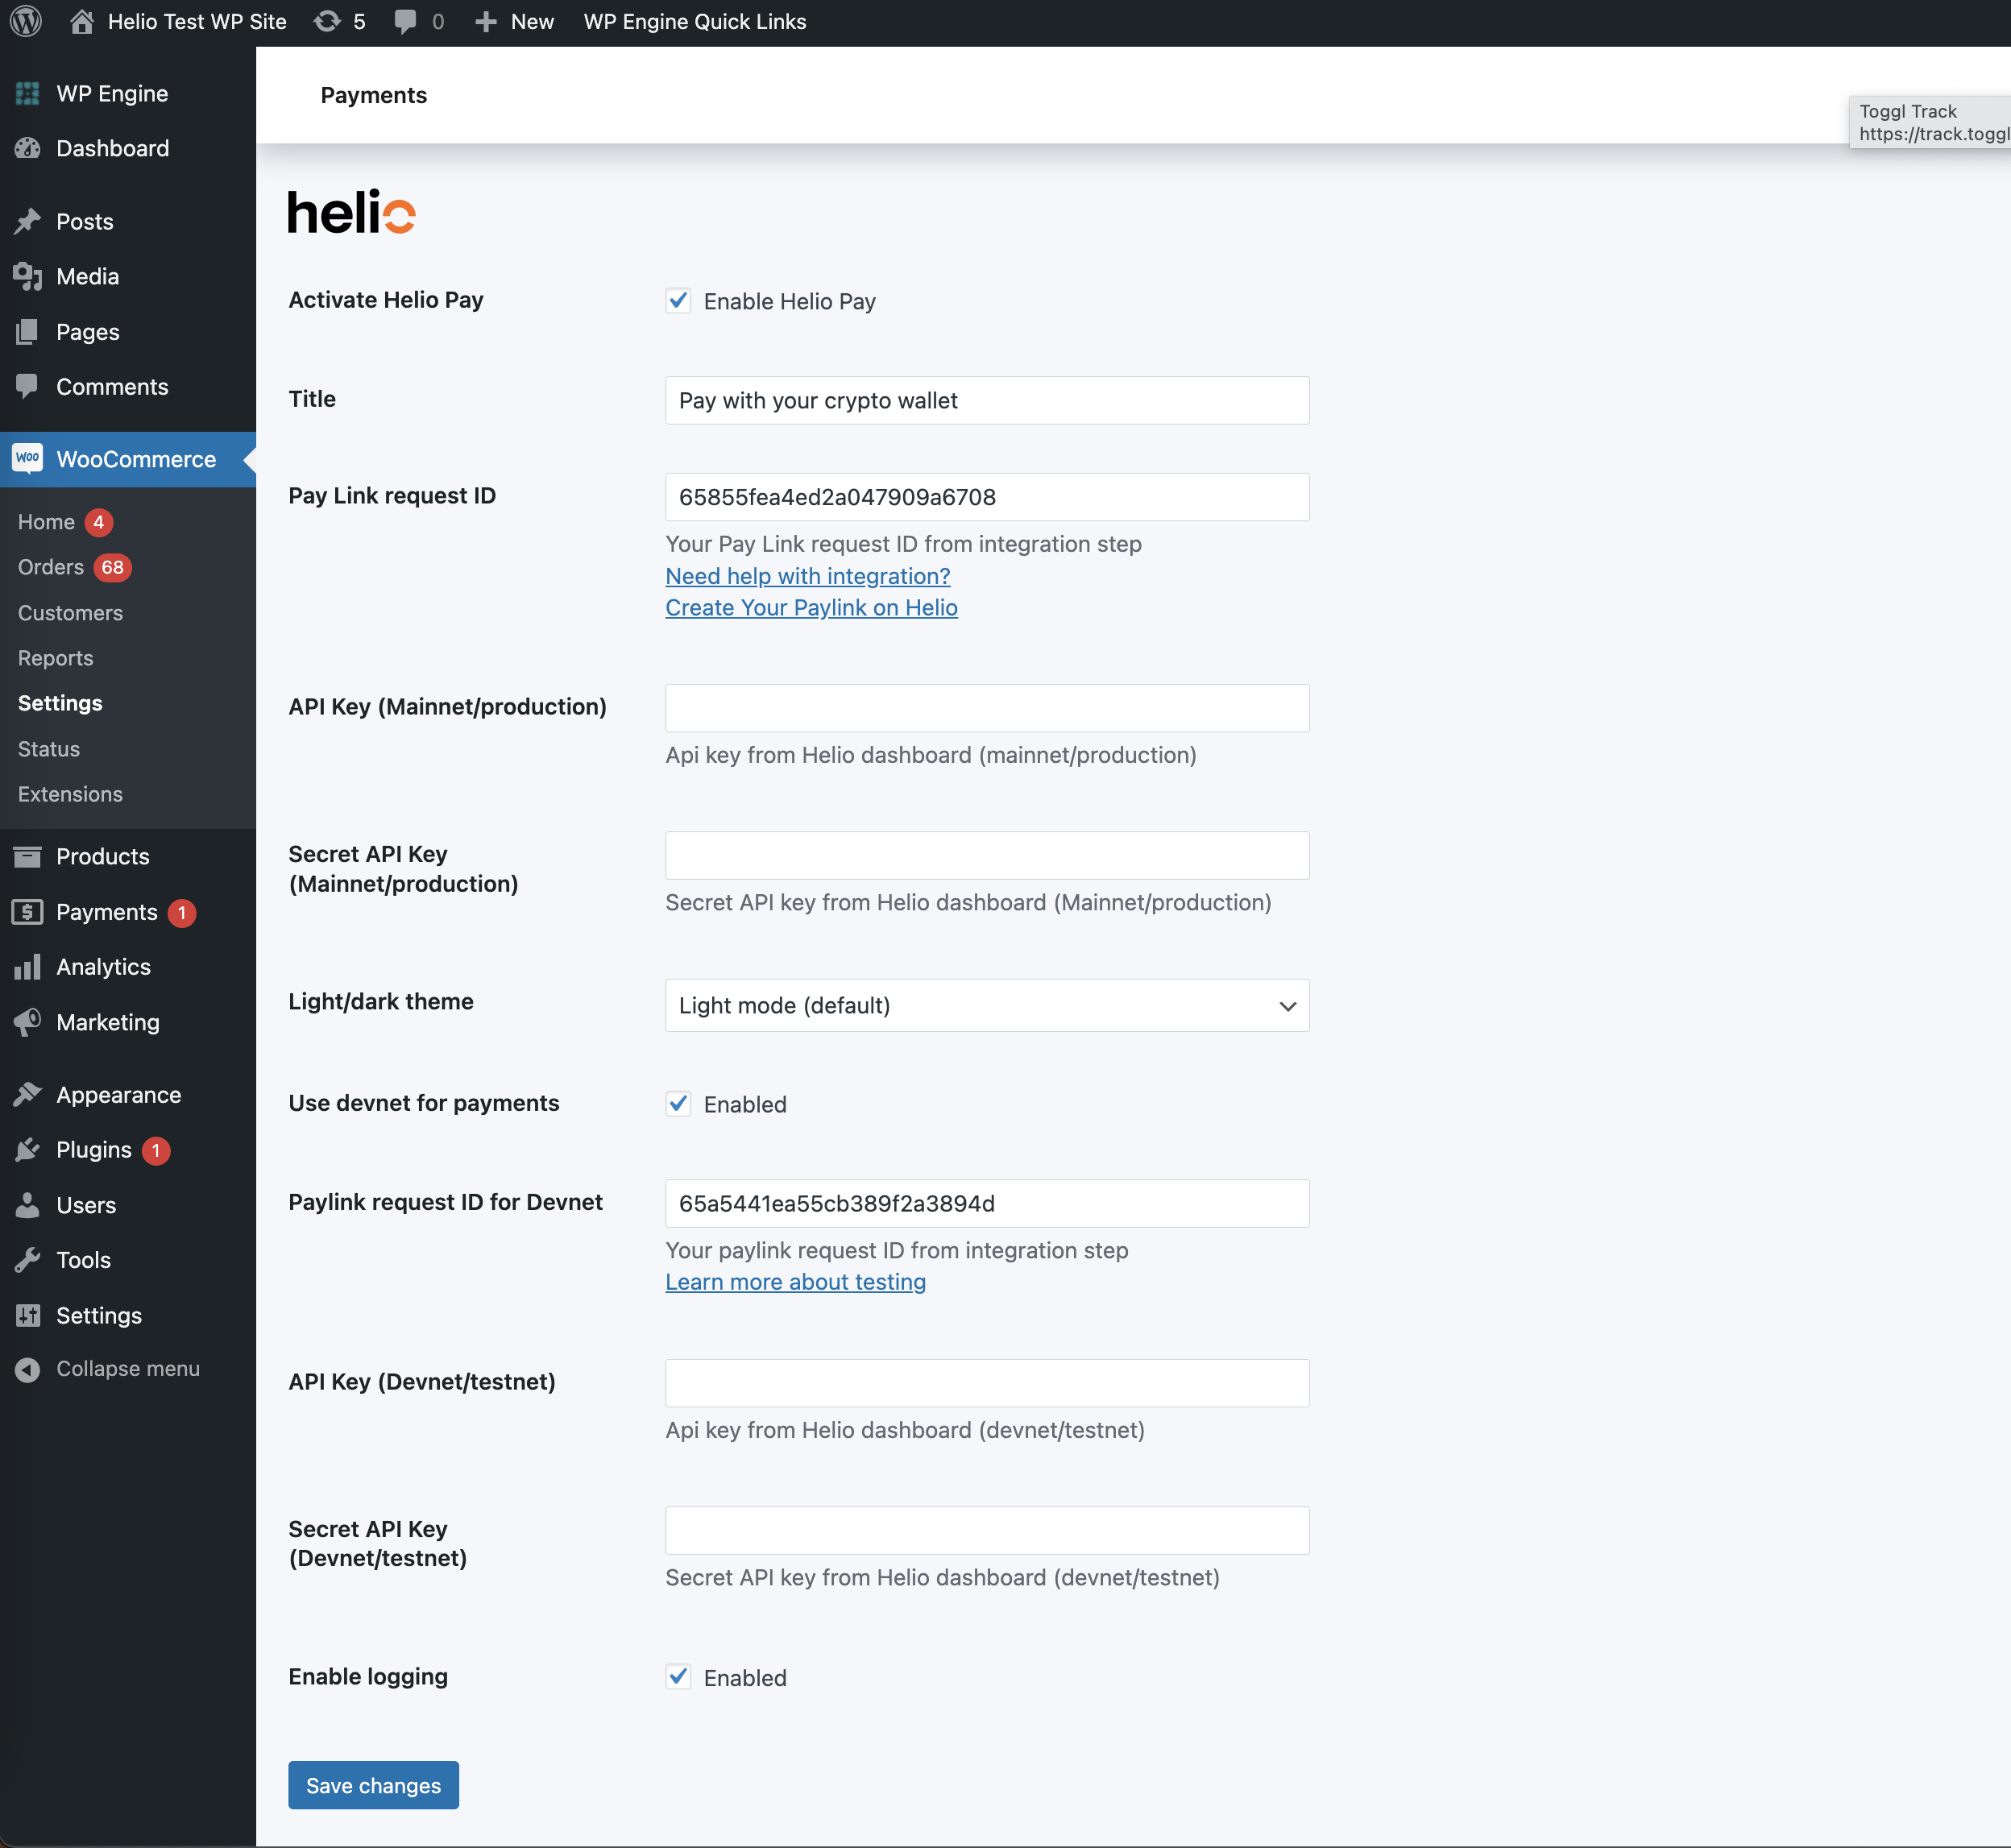Select the Posts pushpin icon
The width and height of the screenshot is (2011, 1848).
click(28, 221)
